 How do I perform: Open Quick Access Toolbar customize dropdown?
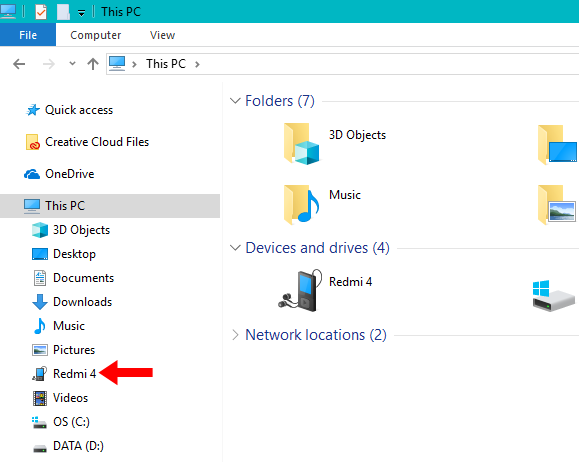81,13
